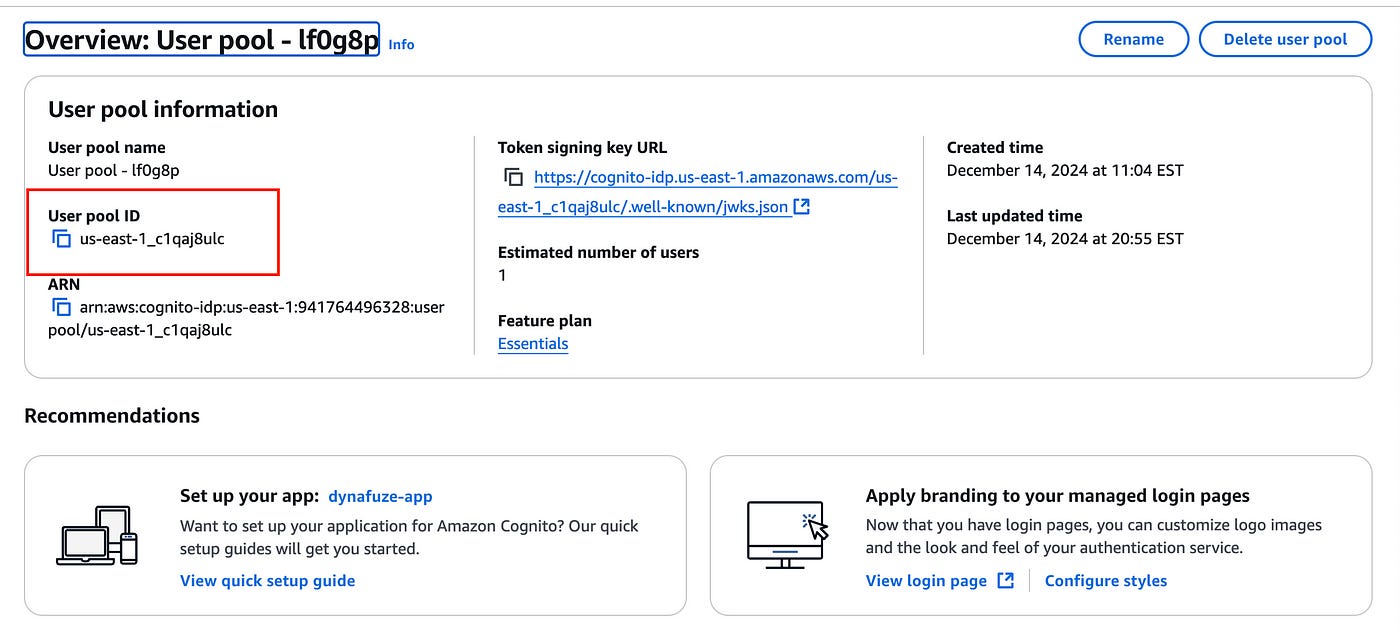Open the Info link beside the heading
Viewport: 1400px width, 632px height.
(x=401, y=44)
